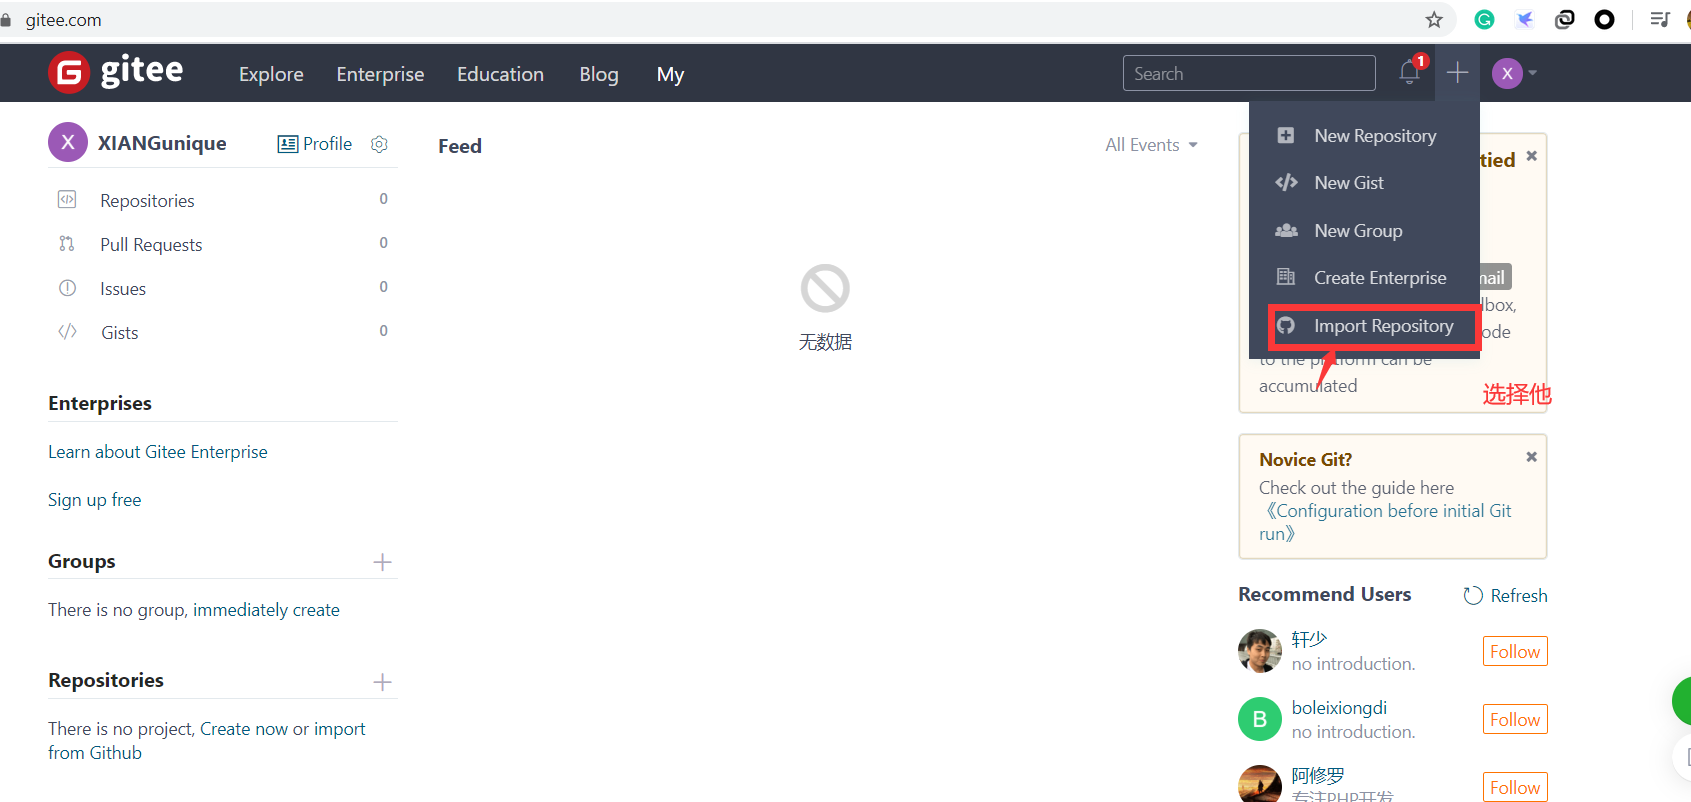Click the plus create-new icon in navbar
Screen dimensions: 1691x802
coord(1457,72)
